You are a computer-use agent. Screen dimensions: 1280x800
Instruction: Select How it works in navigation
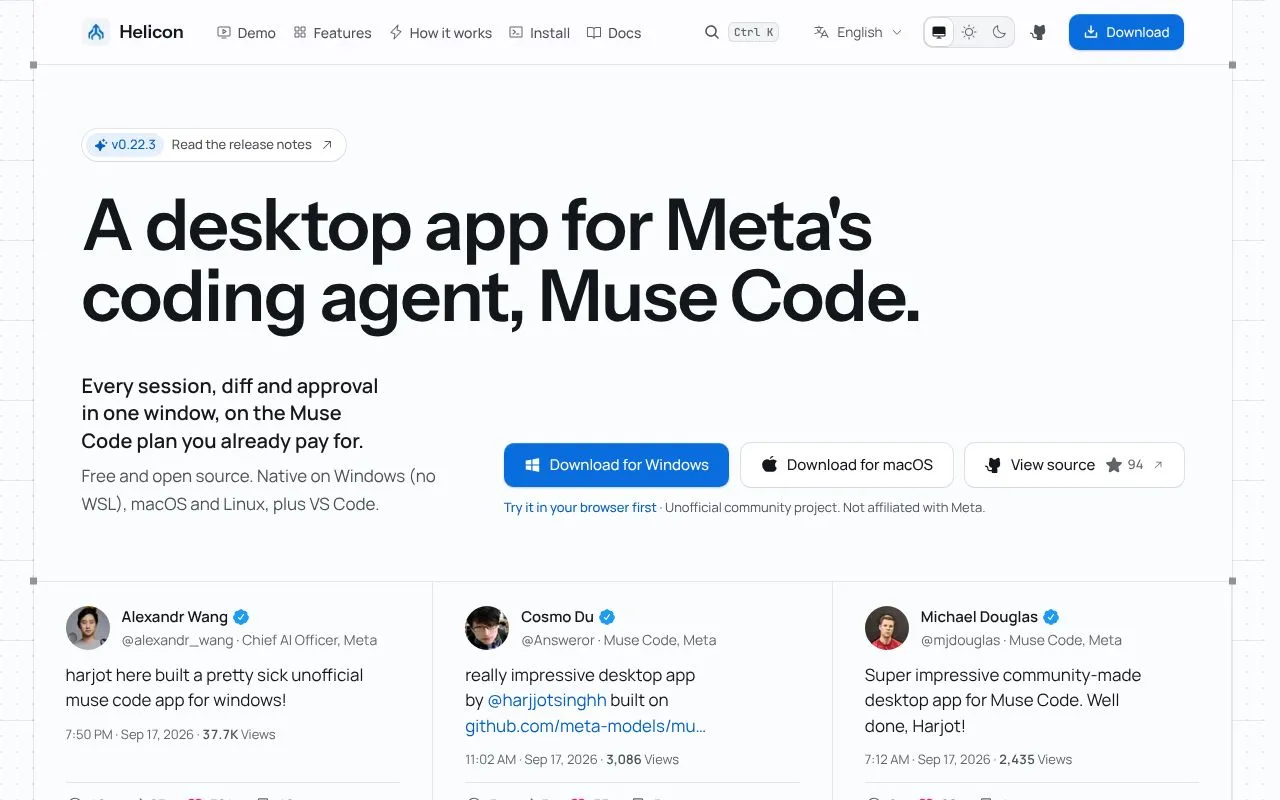pos(440,32)
